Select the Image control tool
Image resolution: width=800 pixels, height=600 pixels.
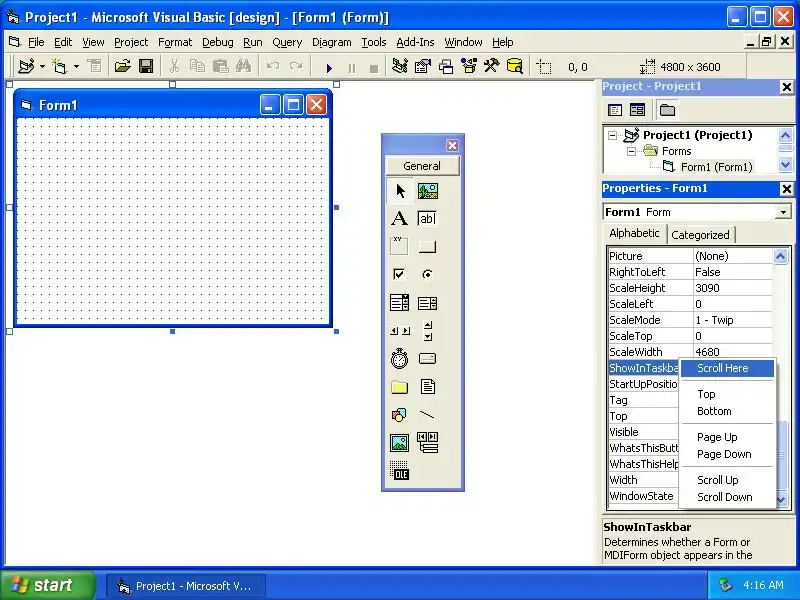coord(399,443)
